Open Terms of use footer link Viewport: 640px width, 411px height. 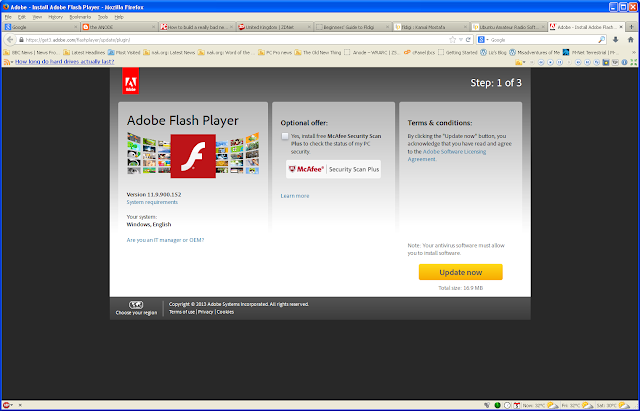click(182, 312)
